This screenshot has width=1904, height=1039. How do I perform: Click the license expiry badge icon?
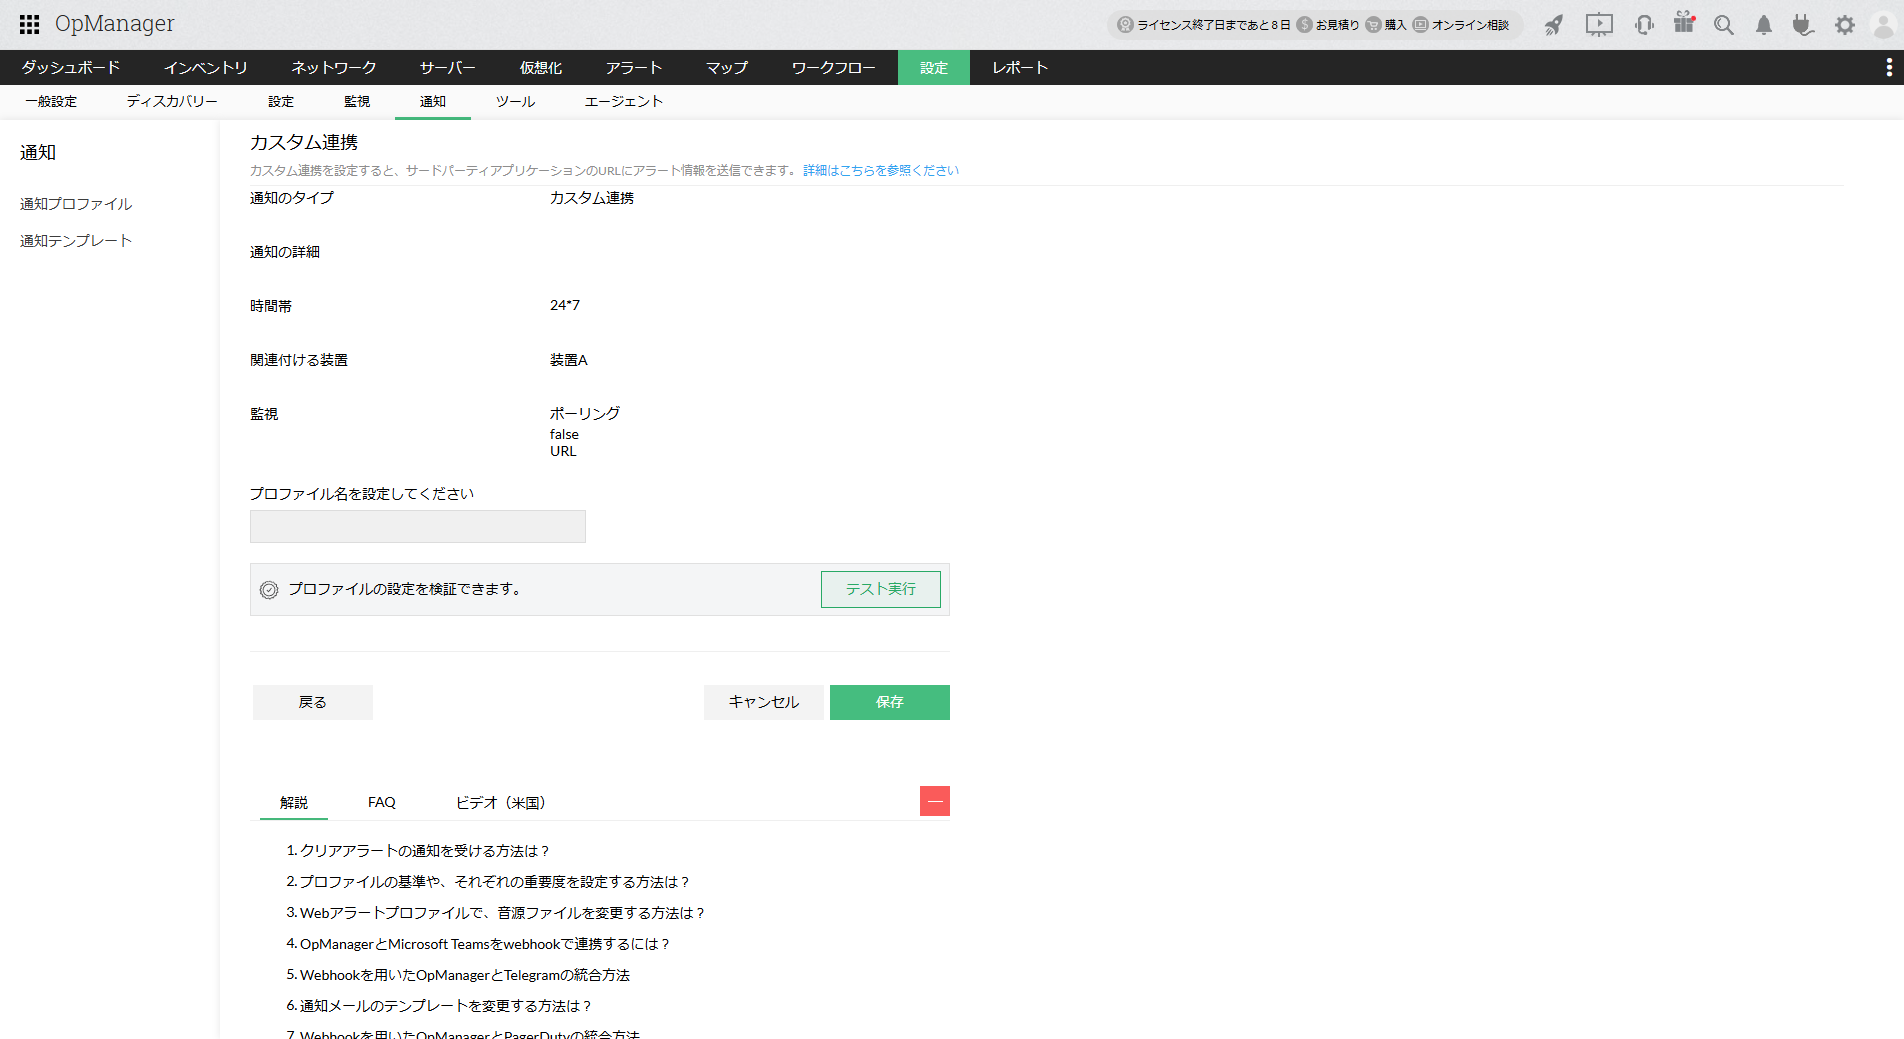(x=1125, y=25)
